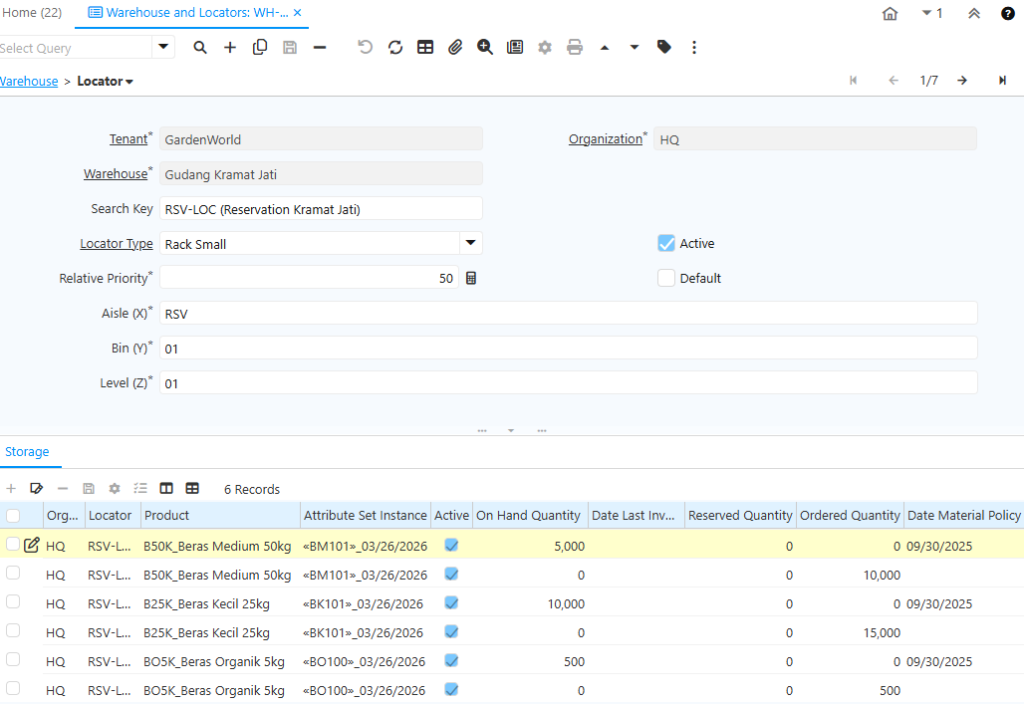The width and height of the screenshot is (1024, 704).
Task: Toggle grid view in main toolbar
Action: 425,48
